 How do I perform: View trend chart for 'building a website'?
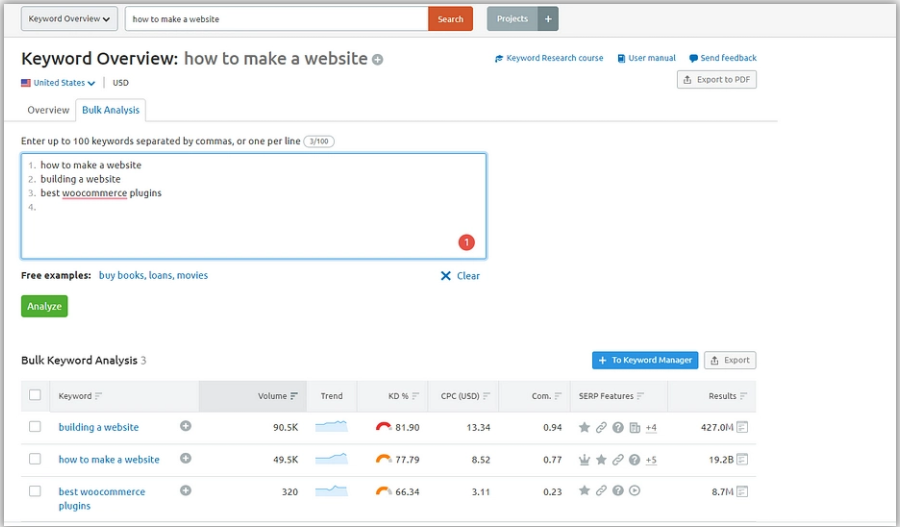point(331,426)
